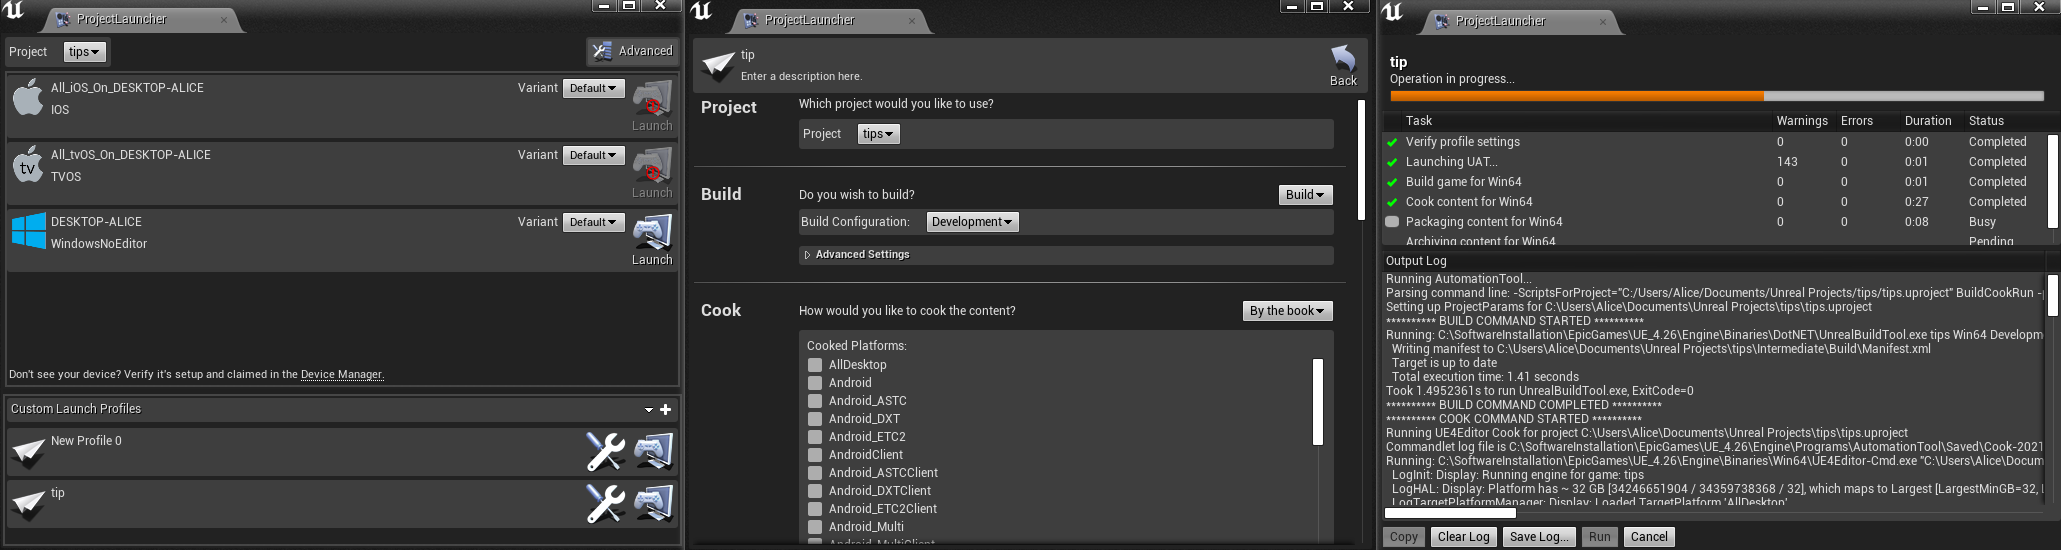Click ProjectLauncher tab icon in right window
Viewport: 2061px width, 550px height.
1442,21
